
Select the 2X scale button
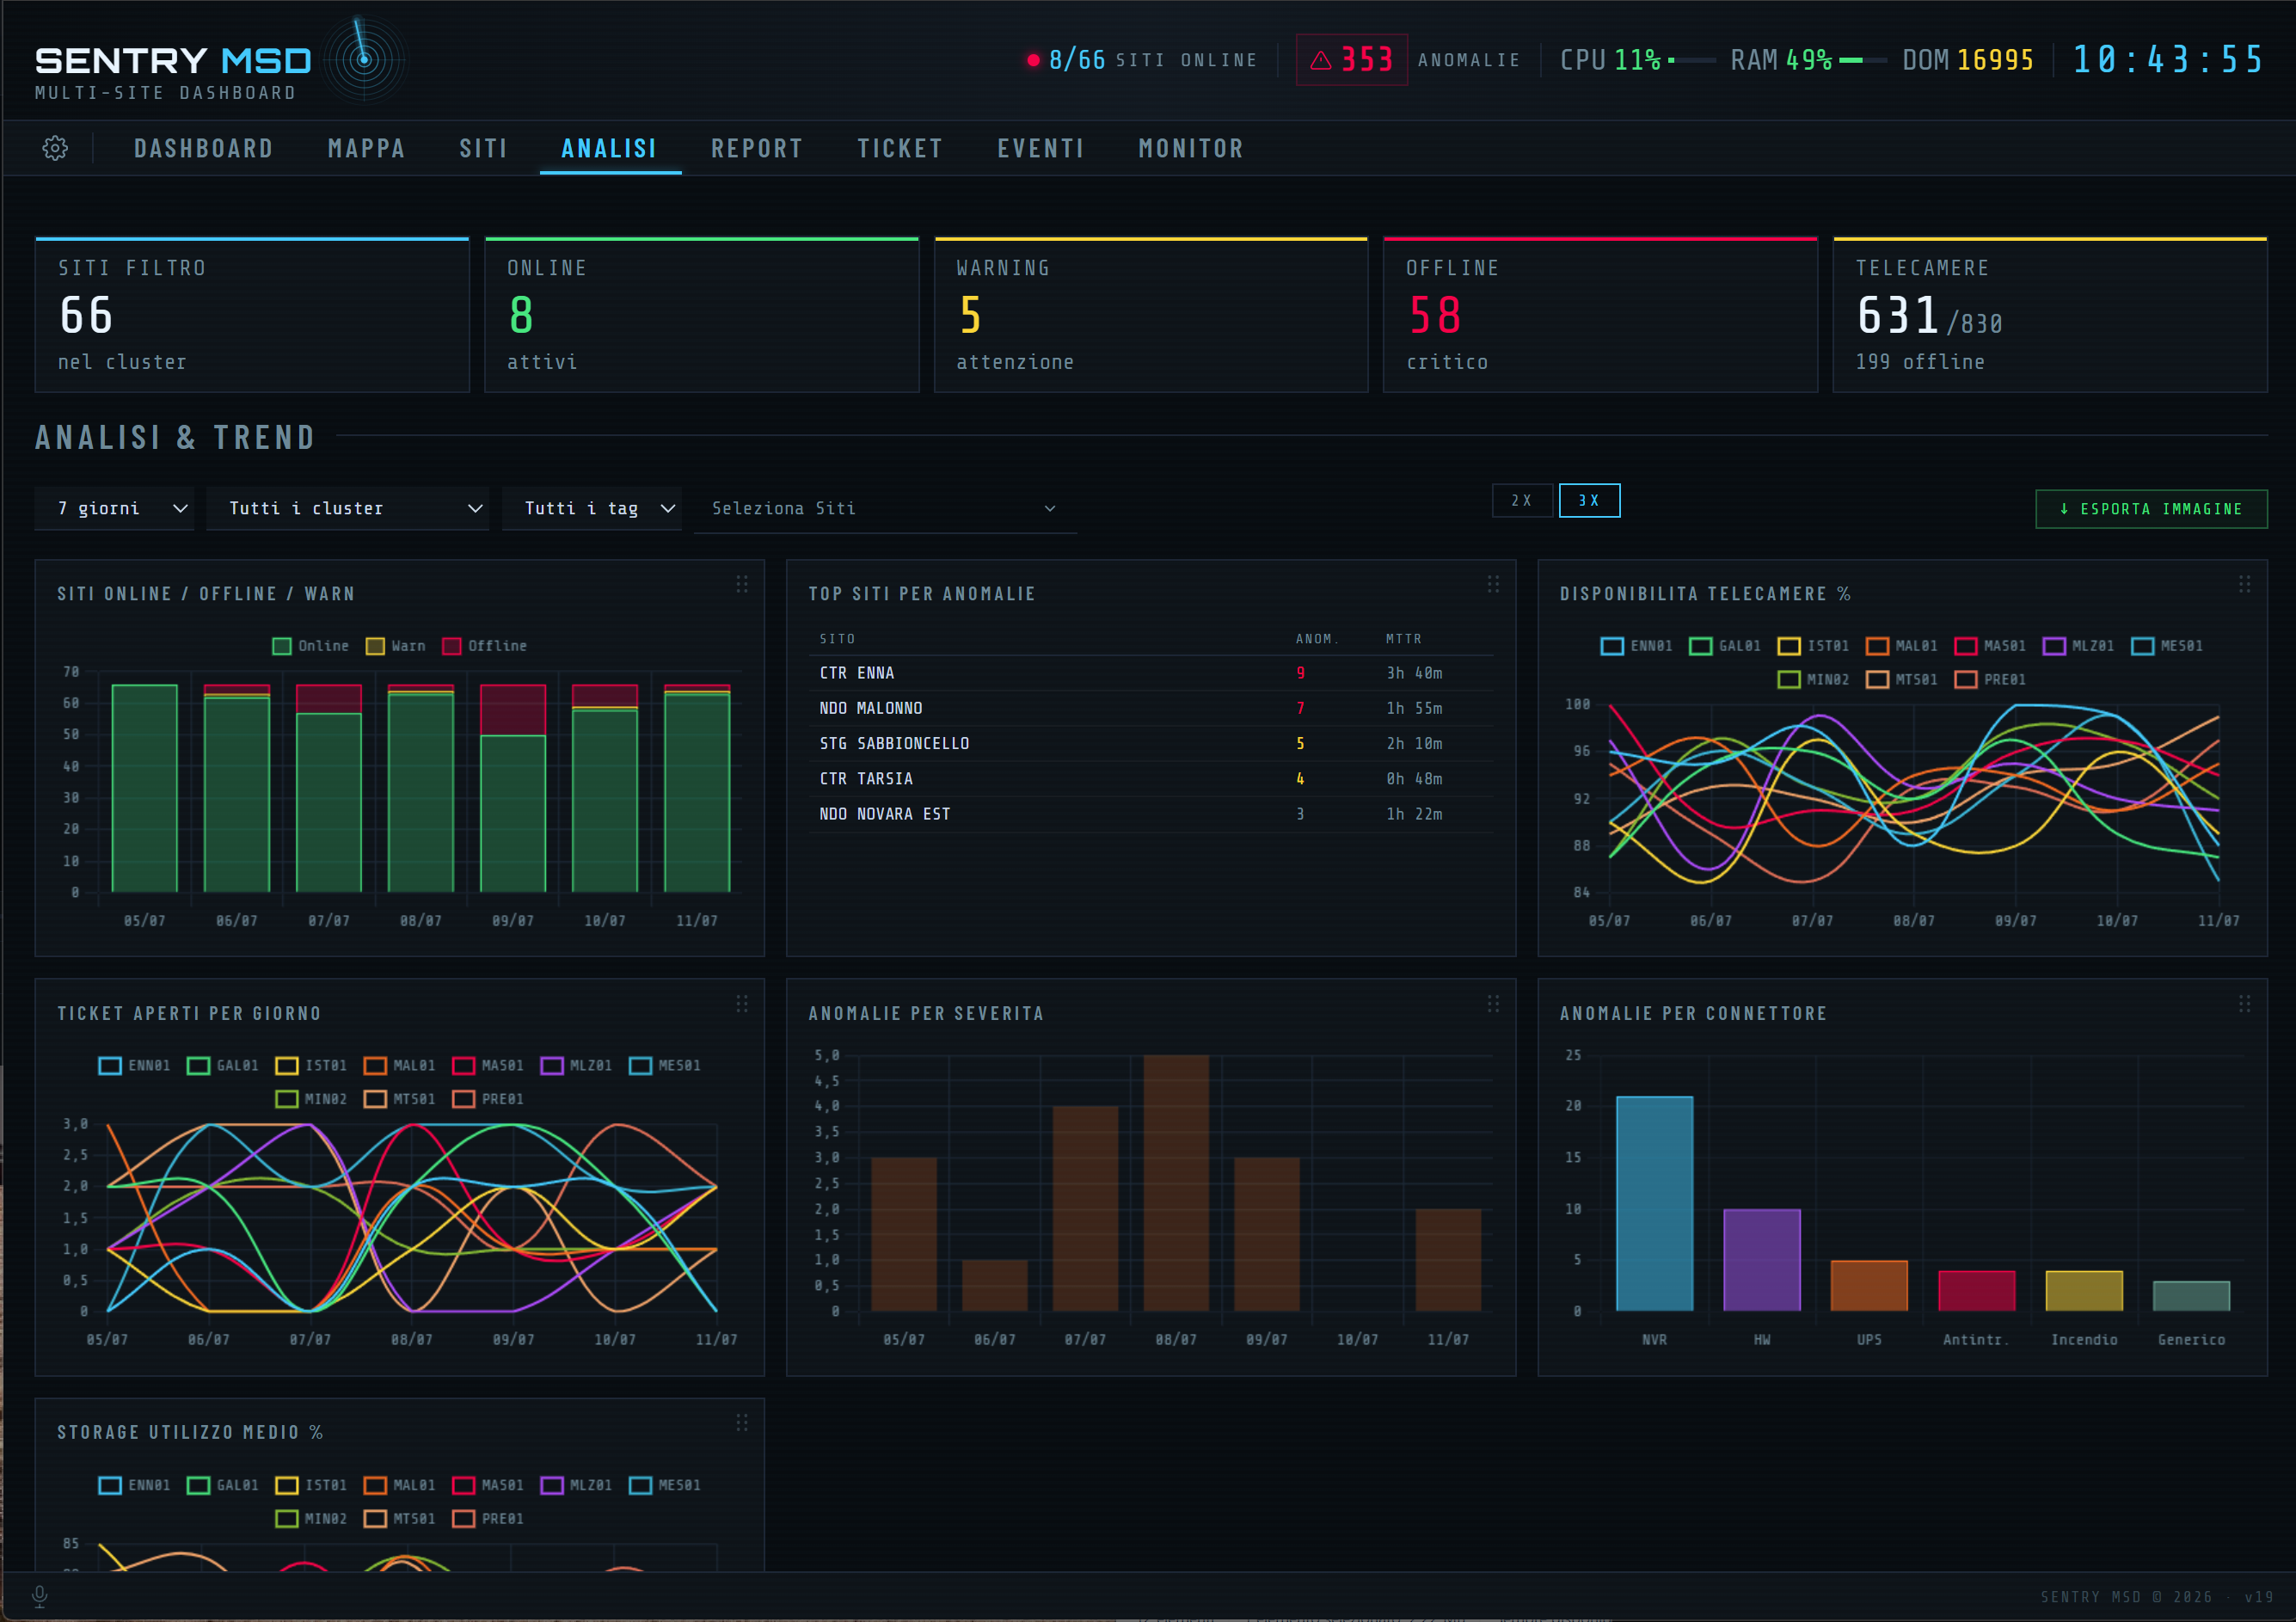1521,500
